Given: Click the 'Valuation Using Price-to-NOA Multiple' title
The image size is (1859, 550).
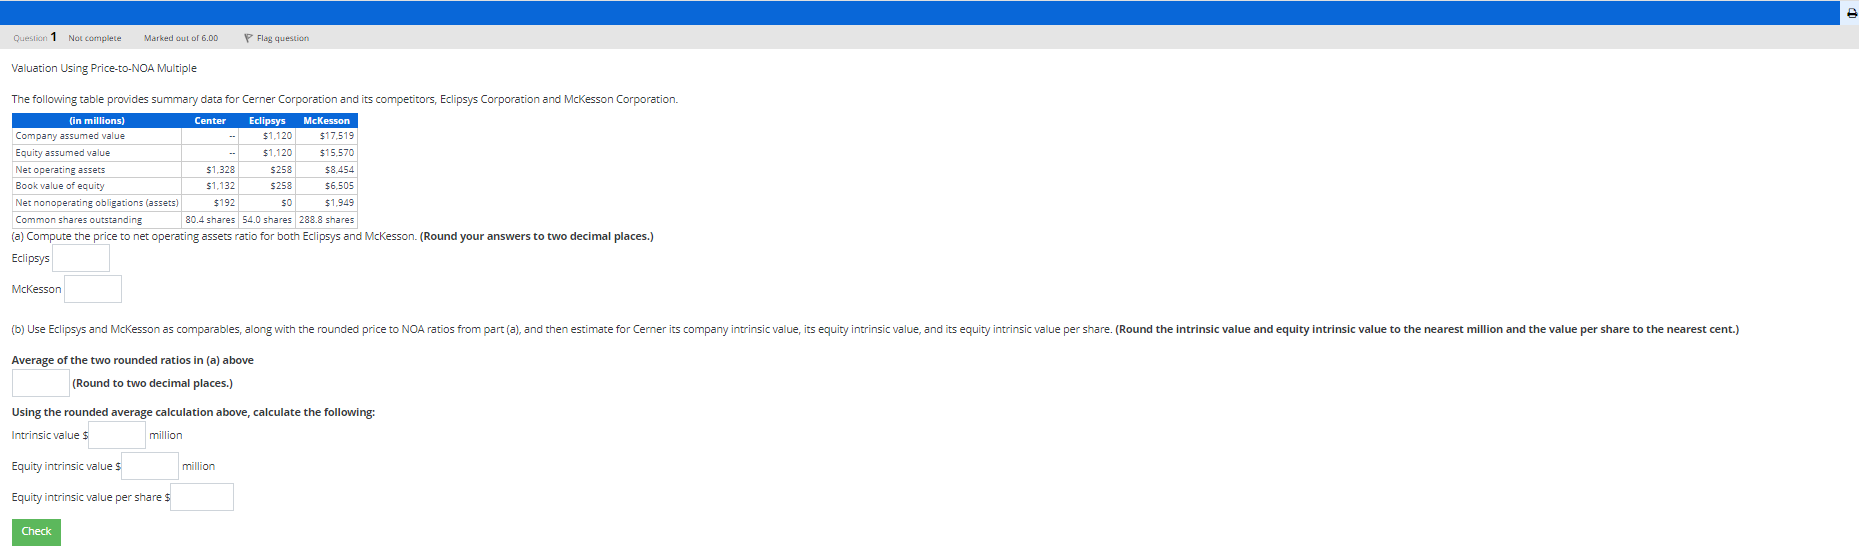Looking at the screenshot, I should pos(104,68).
